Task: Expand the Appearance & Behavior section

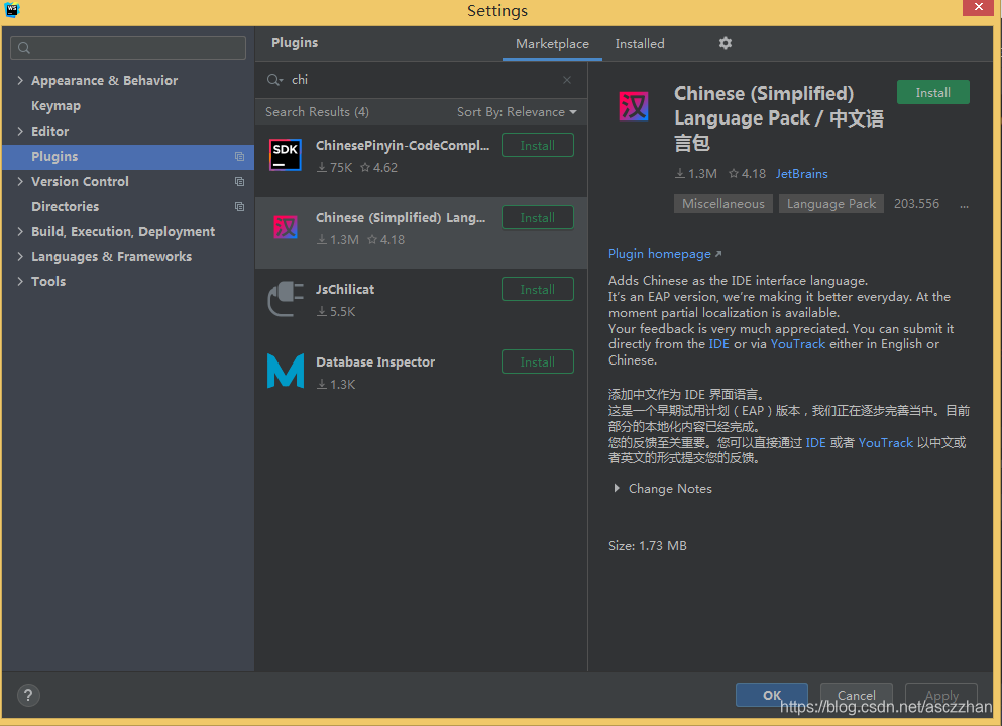Action: (x=20, y=81)
